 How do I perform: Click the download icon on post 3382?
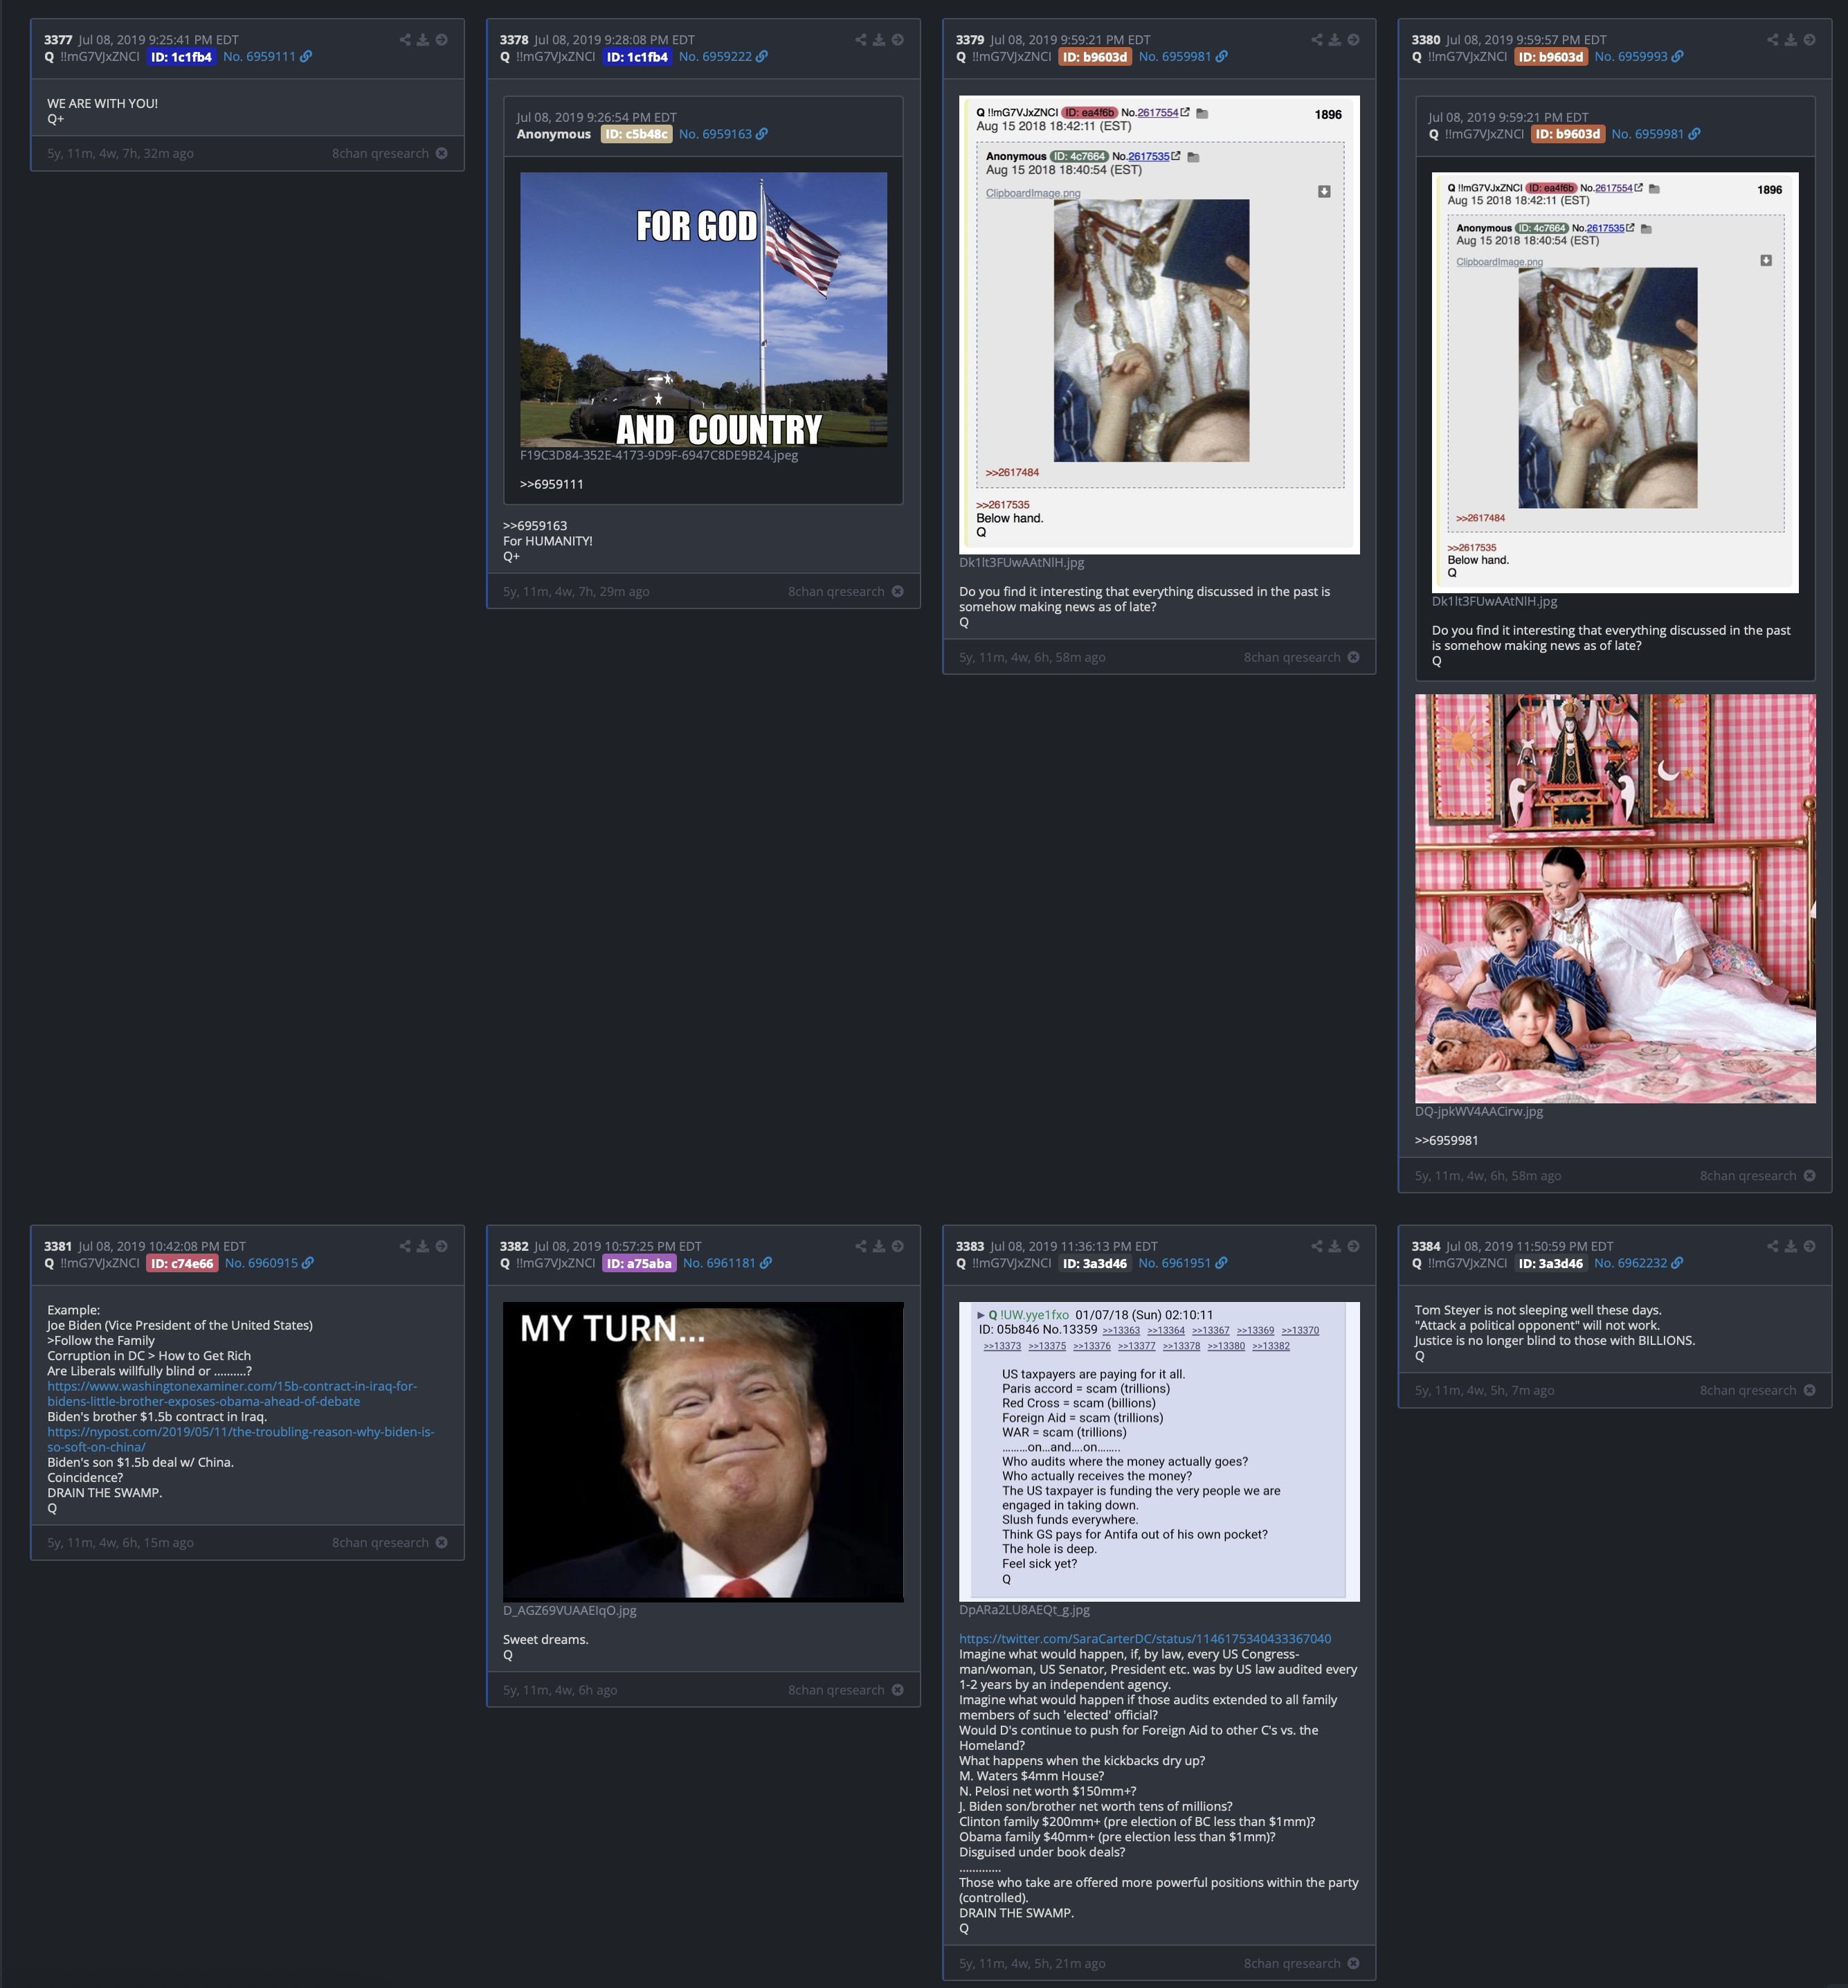[x=879, y=1246]
